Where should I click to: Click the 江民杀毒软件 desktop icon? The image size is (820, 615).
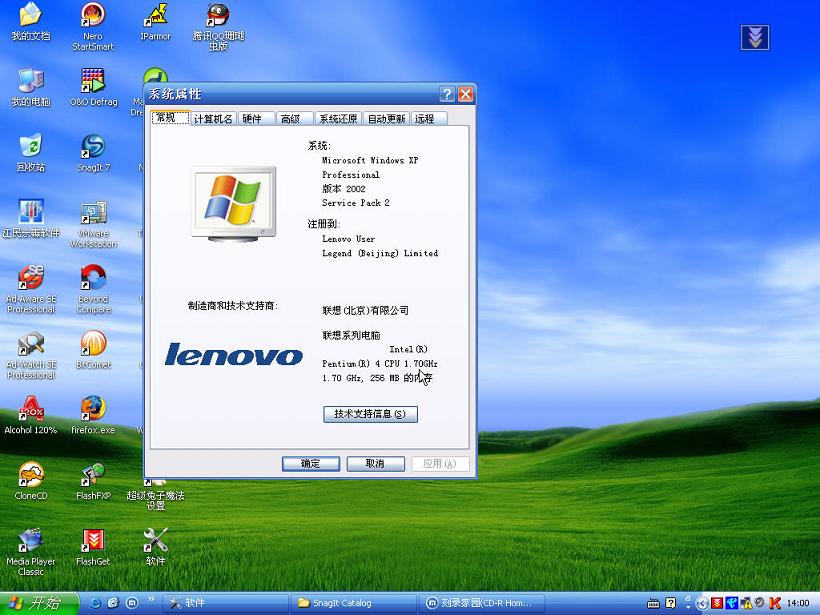pyautogui.click(x=31, y=219)
